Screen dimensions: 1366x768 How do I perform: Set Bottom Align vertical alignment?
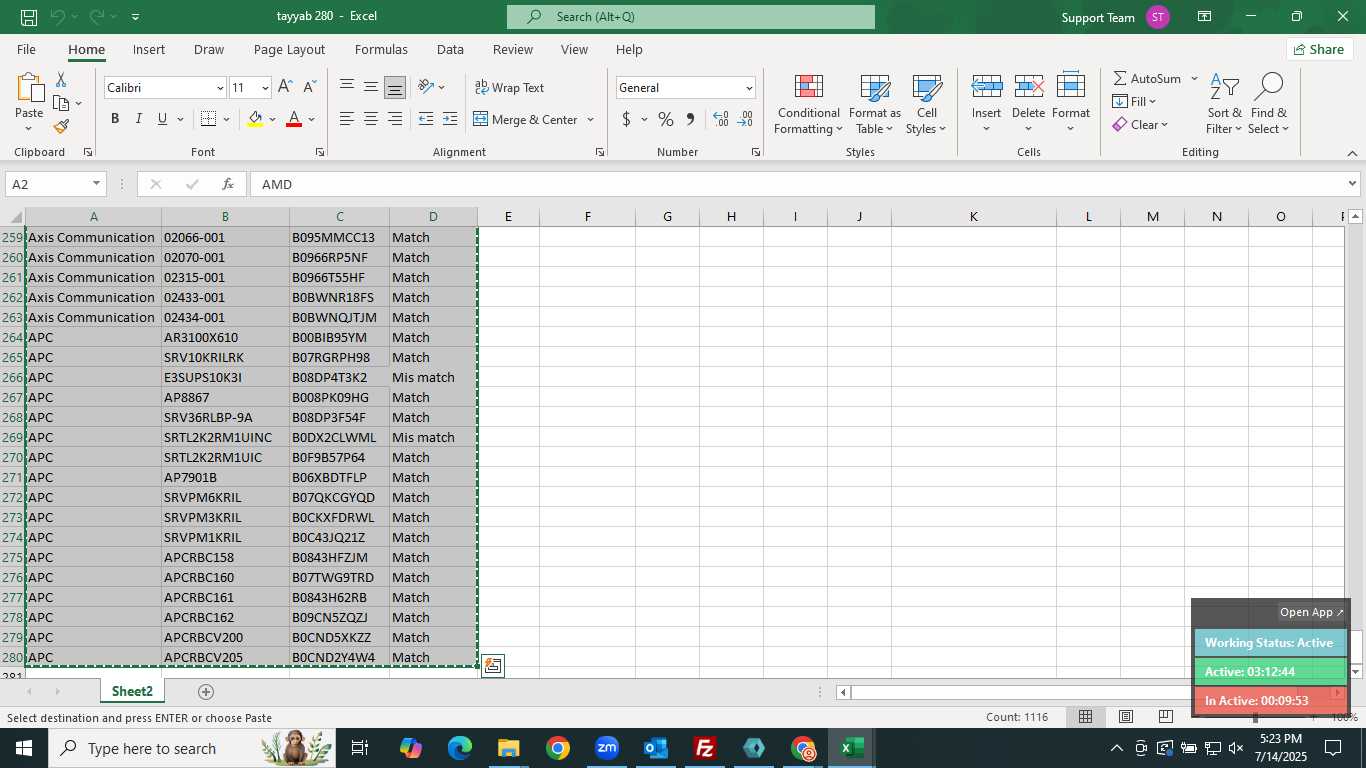click(x=395, y=87)
